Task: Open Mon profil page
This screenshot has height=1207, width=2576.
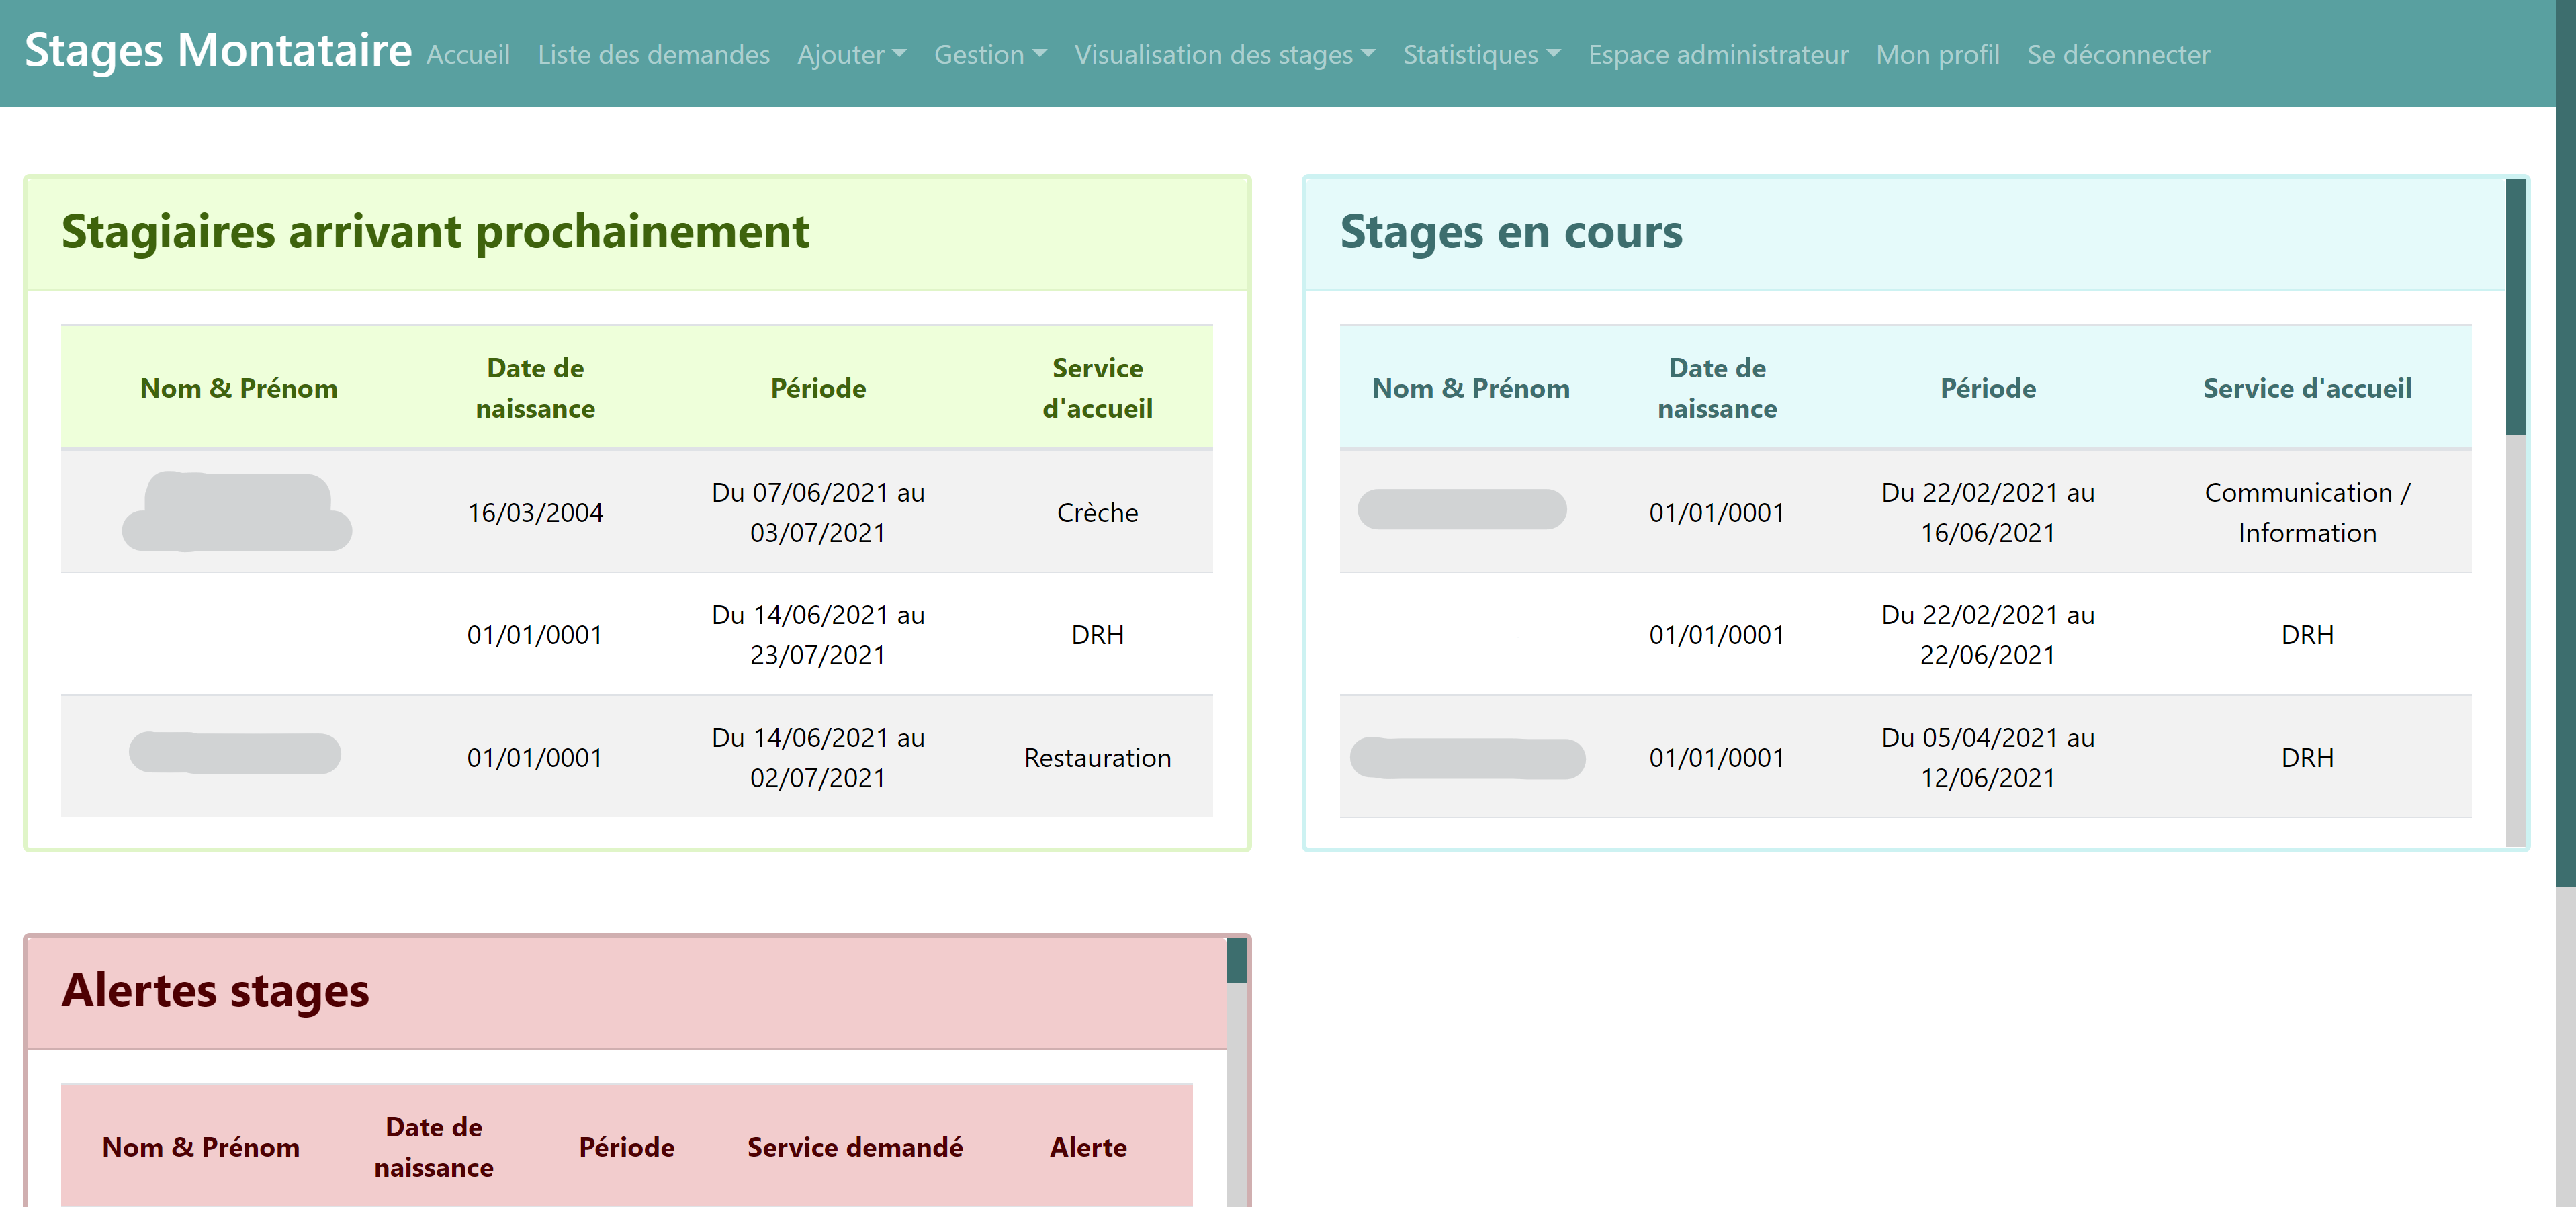Action: 1937,55
